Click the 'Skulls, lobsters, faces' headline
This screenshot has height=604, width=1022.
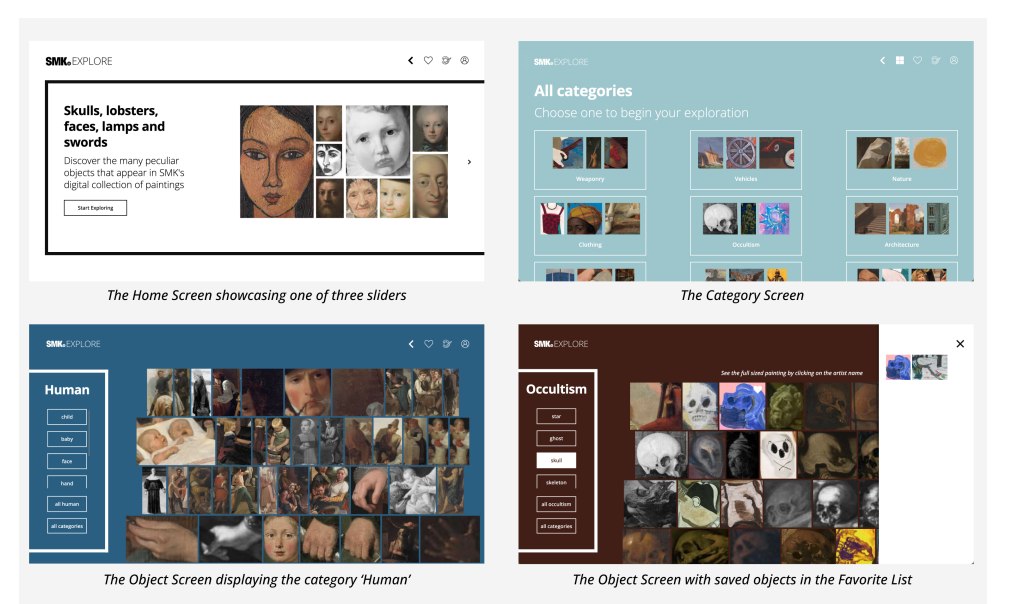click(114, 126)
